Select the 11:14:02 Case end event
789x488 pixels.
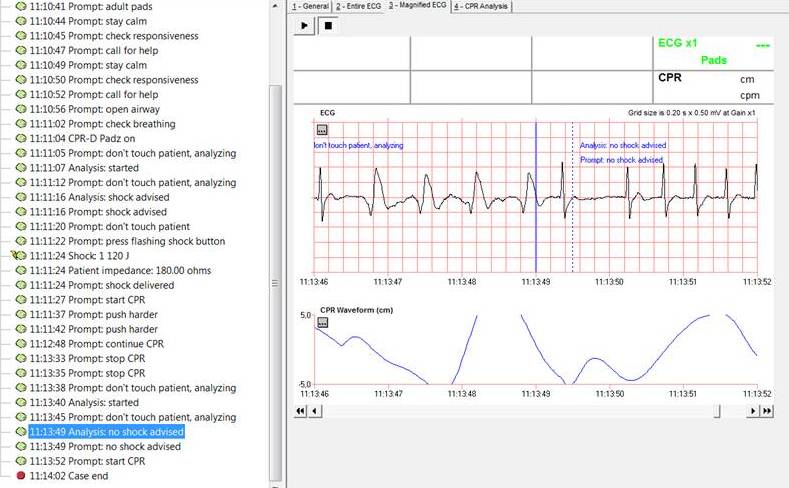click(x=69, y=476)
